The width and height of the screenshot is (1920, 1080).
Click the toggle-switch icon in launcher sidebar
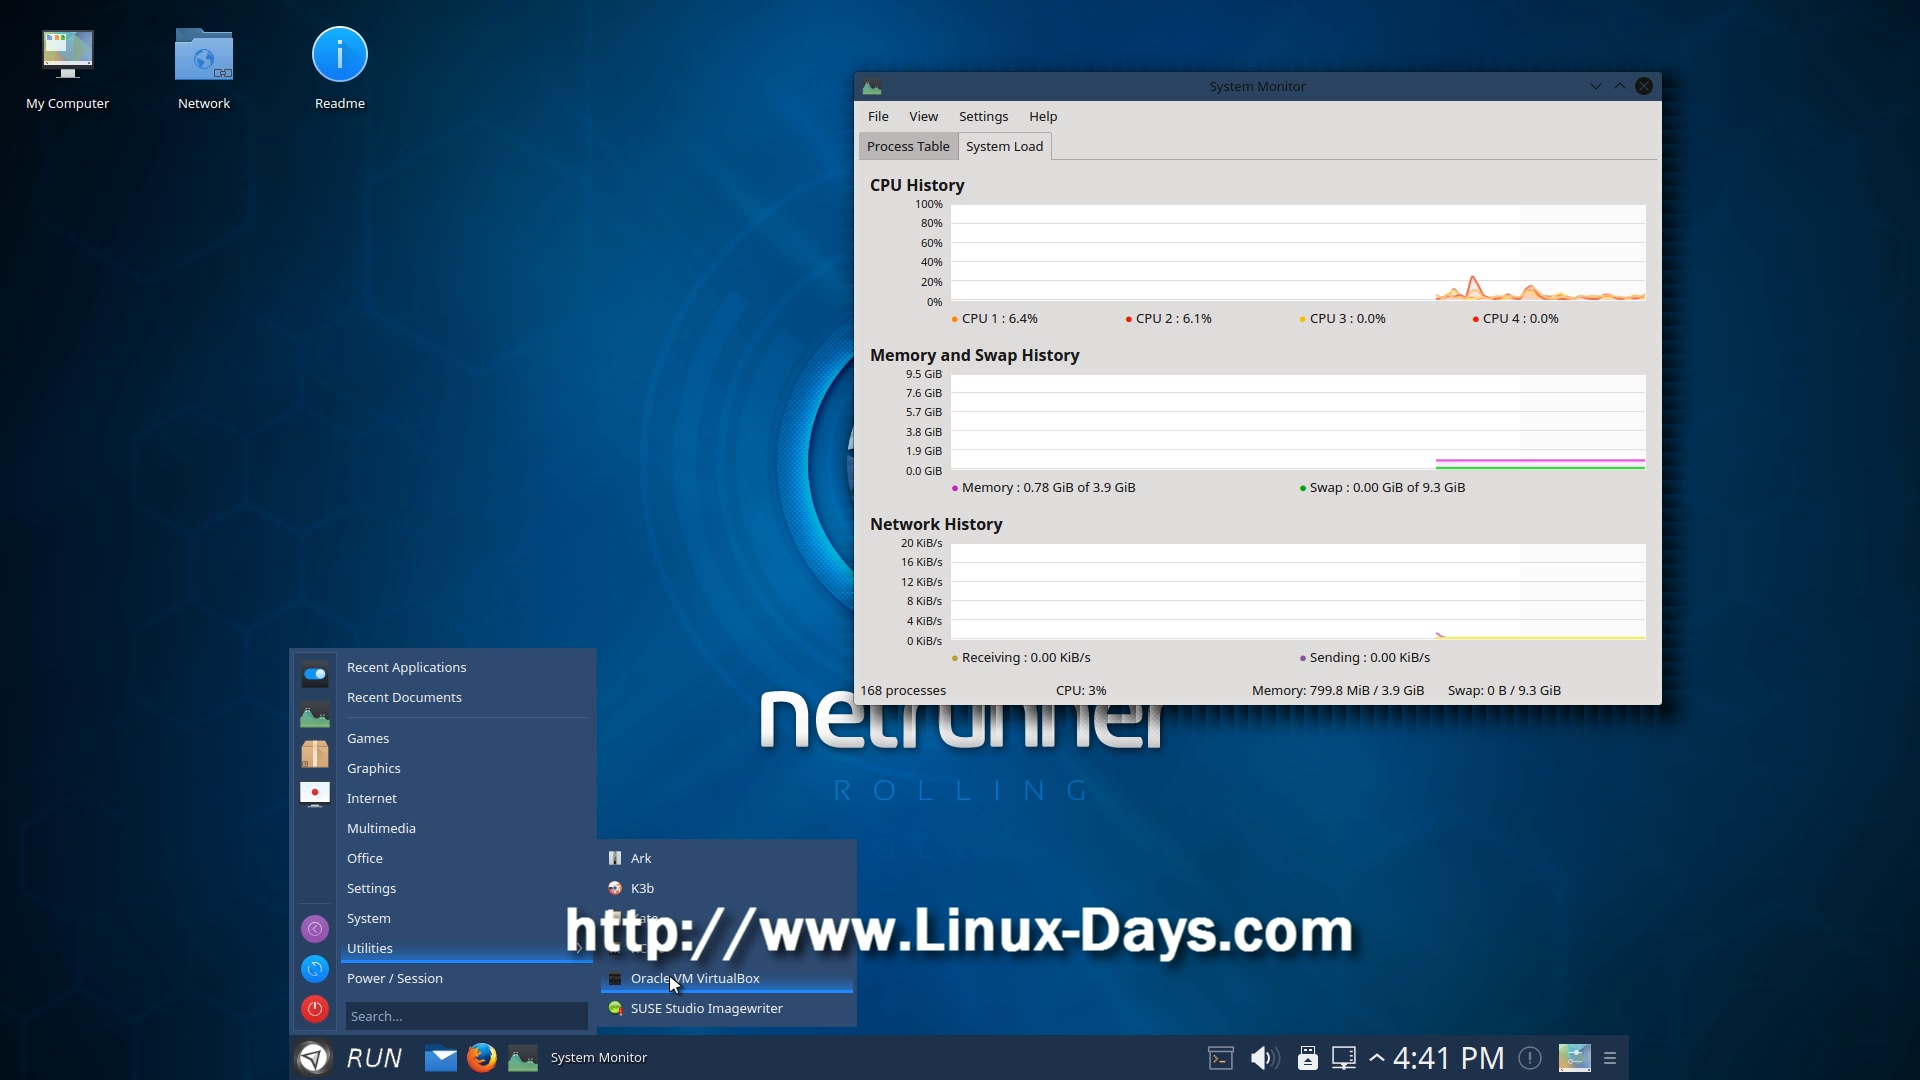(x=315, y=674)
